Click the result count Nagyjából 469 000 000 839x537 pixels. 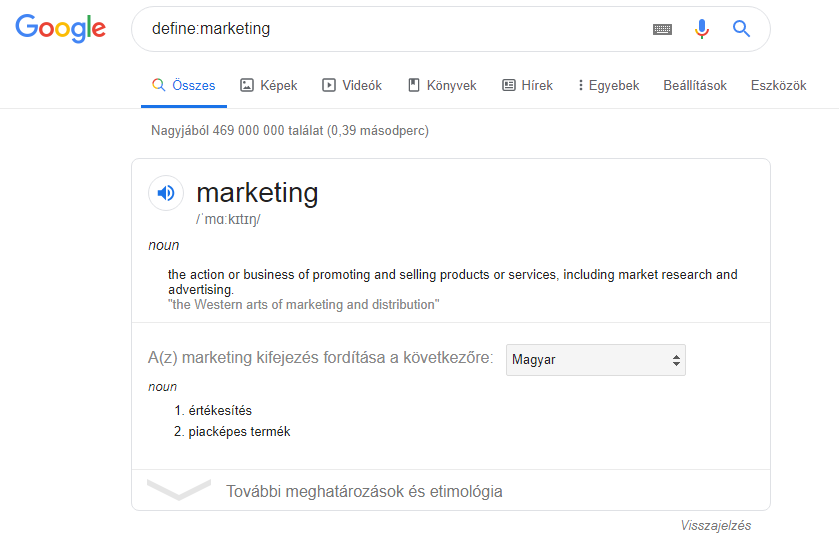(290, 131)
